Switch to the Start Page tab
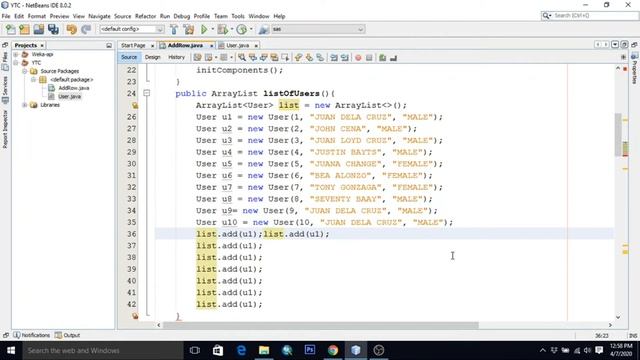640x360 pixels. tap(133, 45)
